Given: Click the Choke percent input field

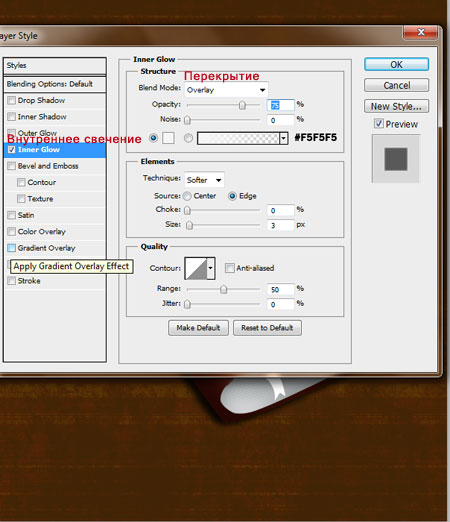Looking at the screenshot, I should [x=281, y=210].
